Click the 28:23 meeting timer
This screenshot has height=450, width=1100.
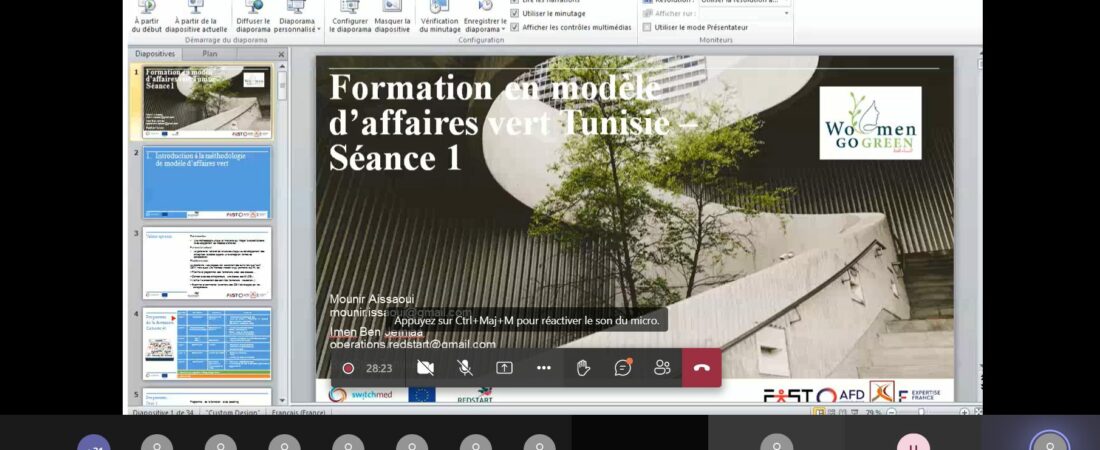coord(379,368)
